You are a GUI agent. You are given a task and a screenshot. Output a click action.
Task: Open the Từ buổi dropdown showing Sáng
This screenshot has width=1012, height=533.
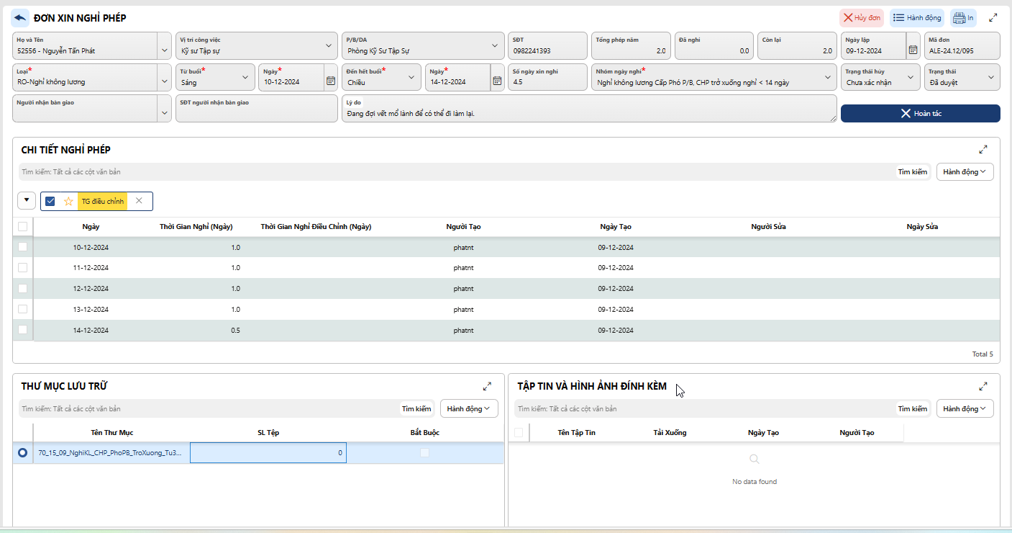pos(245,77)
